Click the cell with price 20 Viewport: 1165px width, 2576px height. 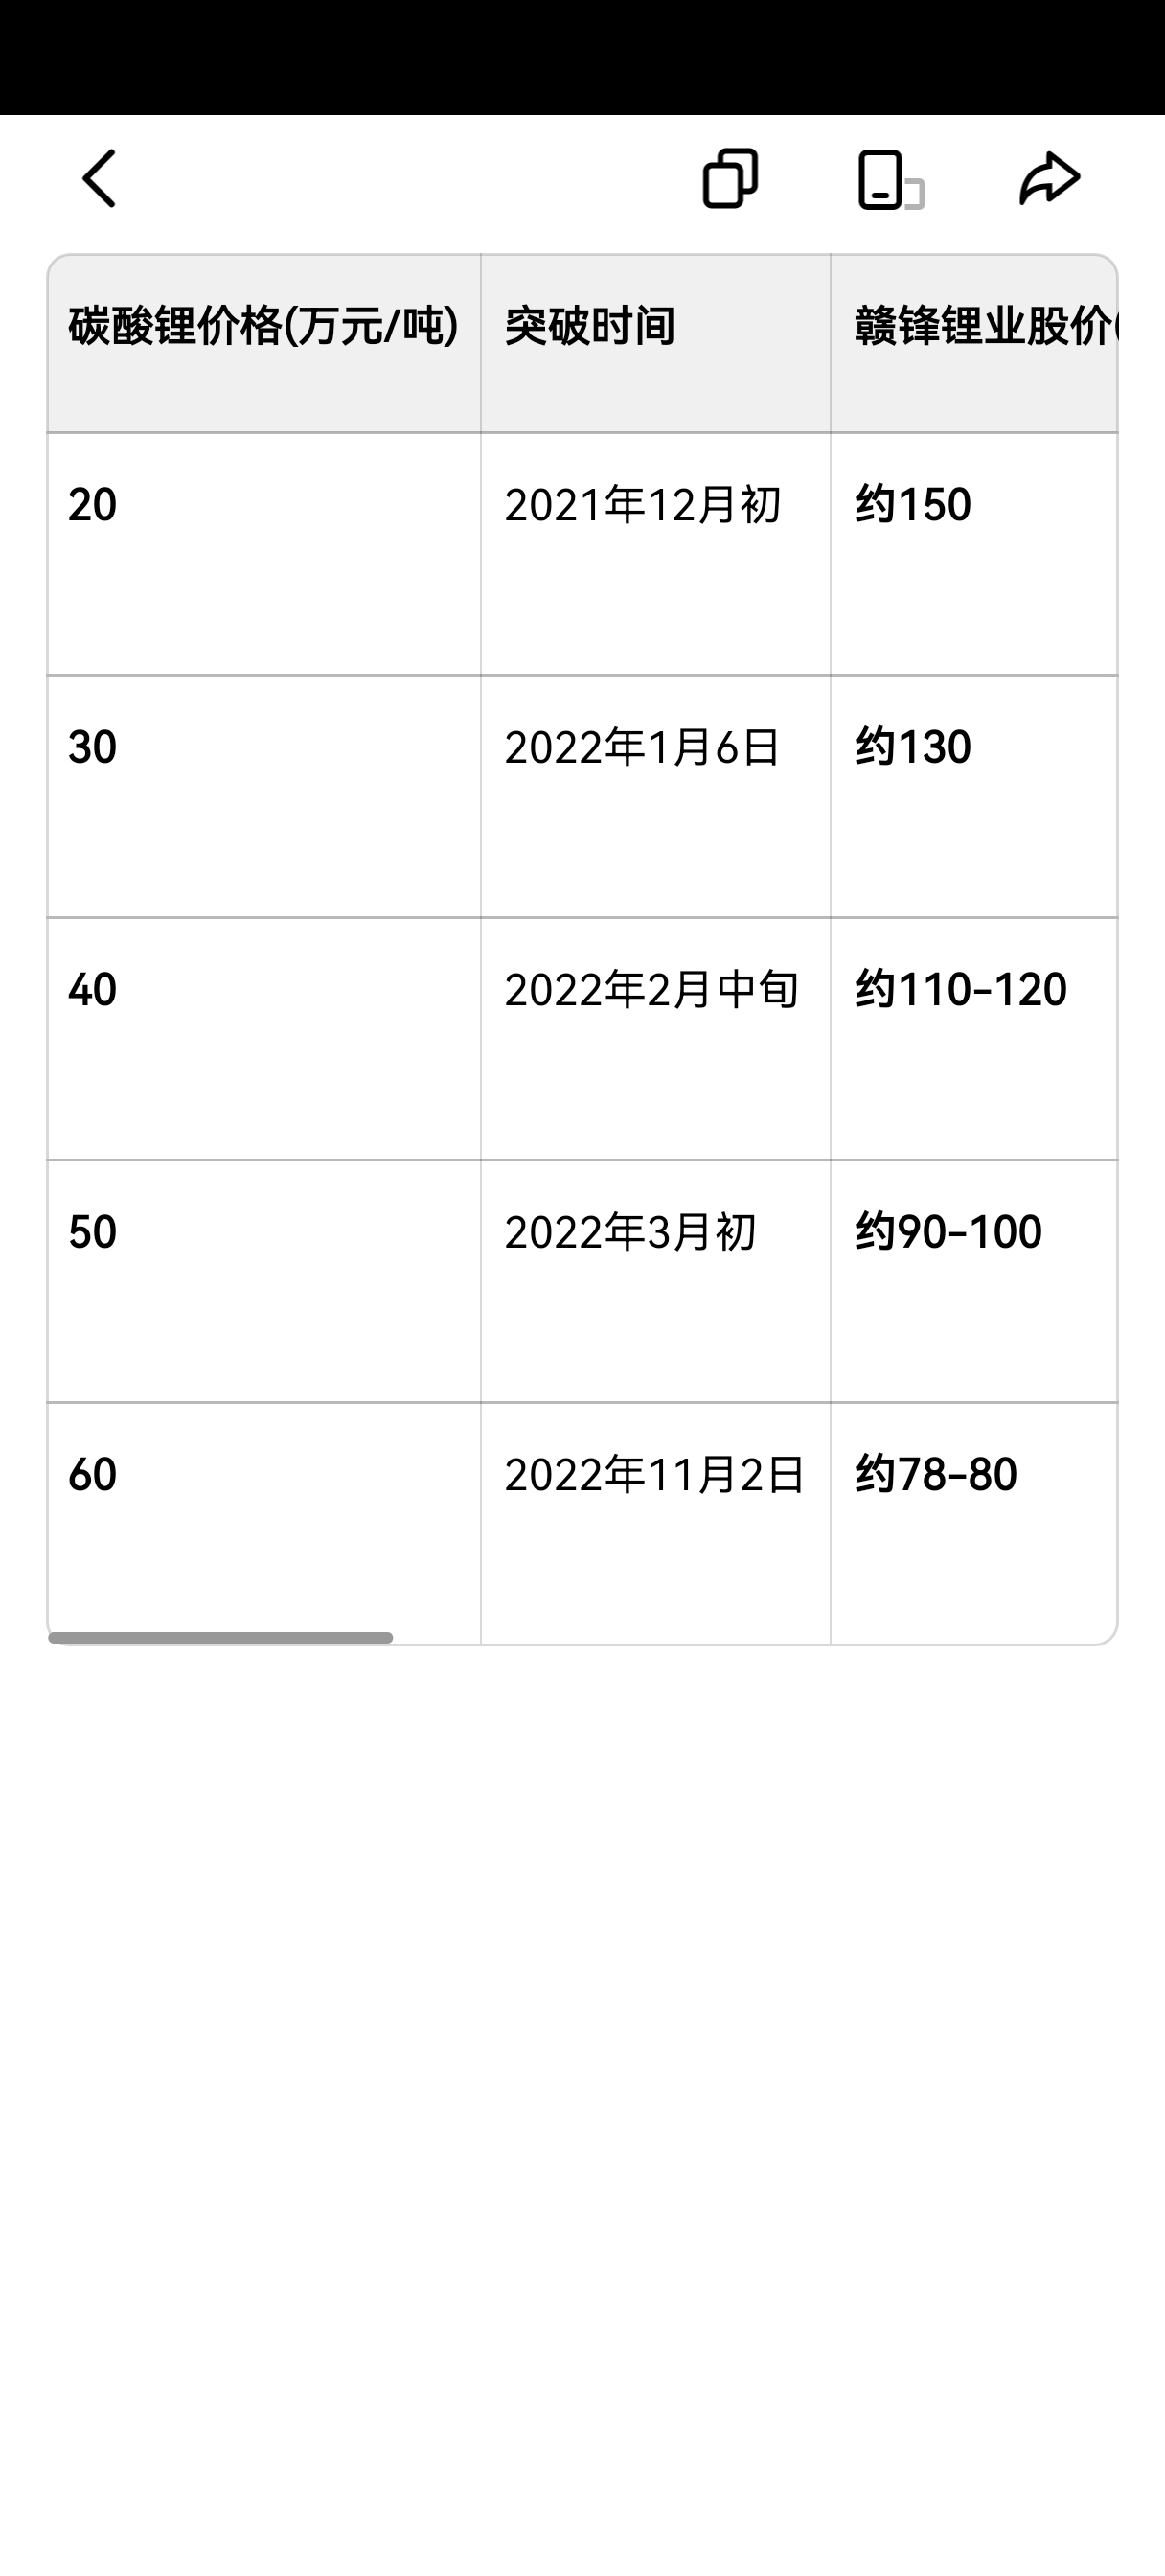(x=93, y=505)
